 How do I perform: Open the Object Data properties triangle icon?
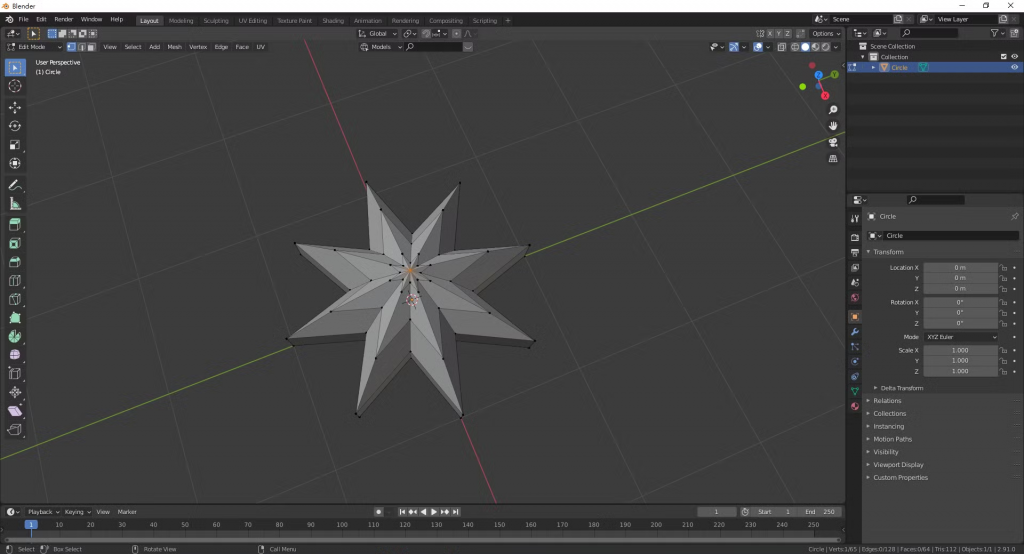(855, 391)
